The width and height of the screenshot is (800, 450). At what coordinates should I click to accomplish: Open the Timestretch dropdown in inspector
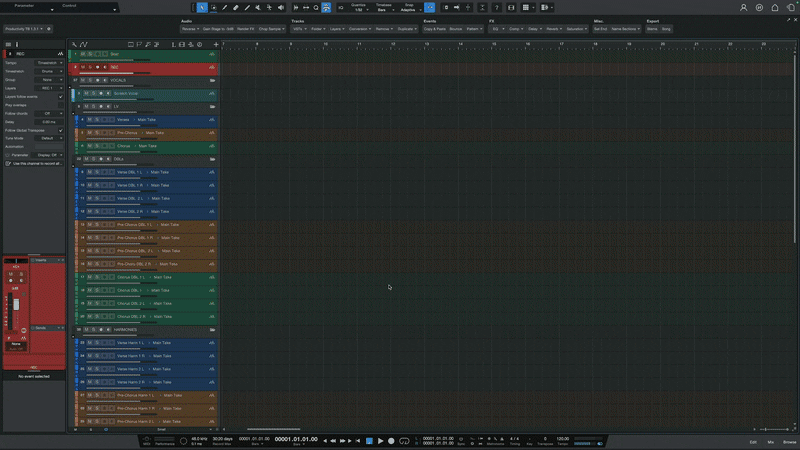[x=47, y=71]
